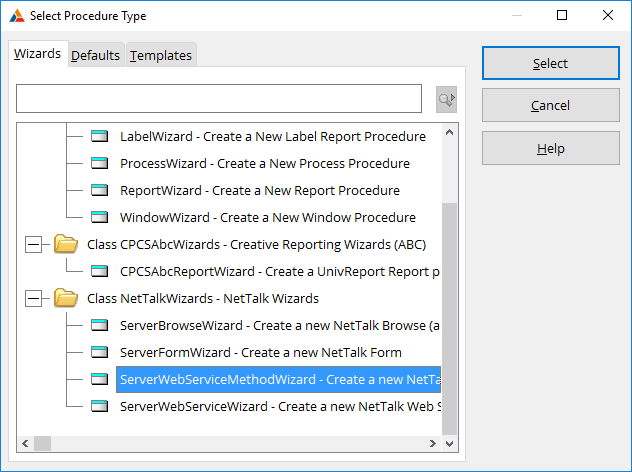This screenshot has width=632, height=472.
Task: Click the ReportWizard procedure icon
Action: click(x=100, y=191)
